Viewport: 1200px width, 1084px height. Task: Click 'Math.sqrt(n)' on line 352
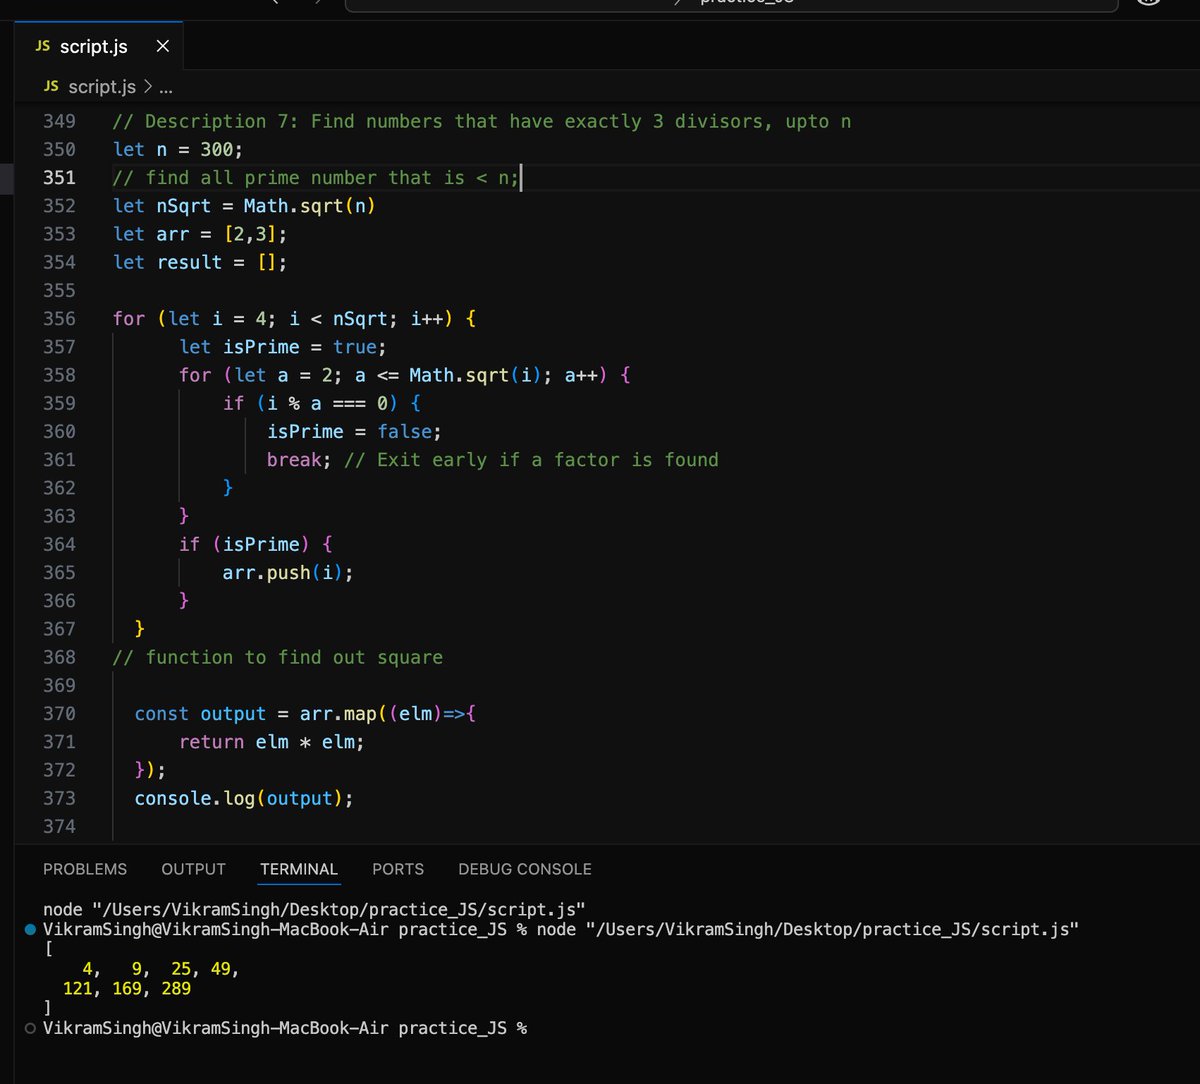[309, 206]
